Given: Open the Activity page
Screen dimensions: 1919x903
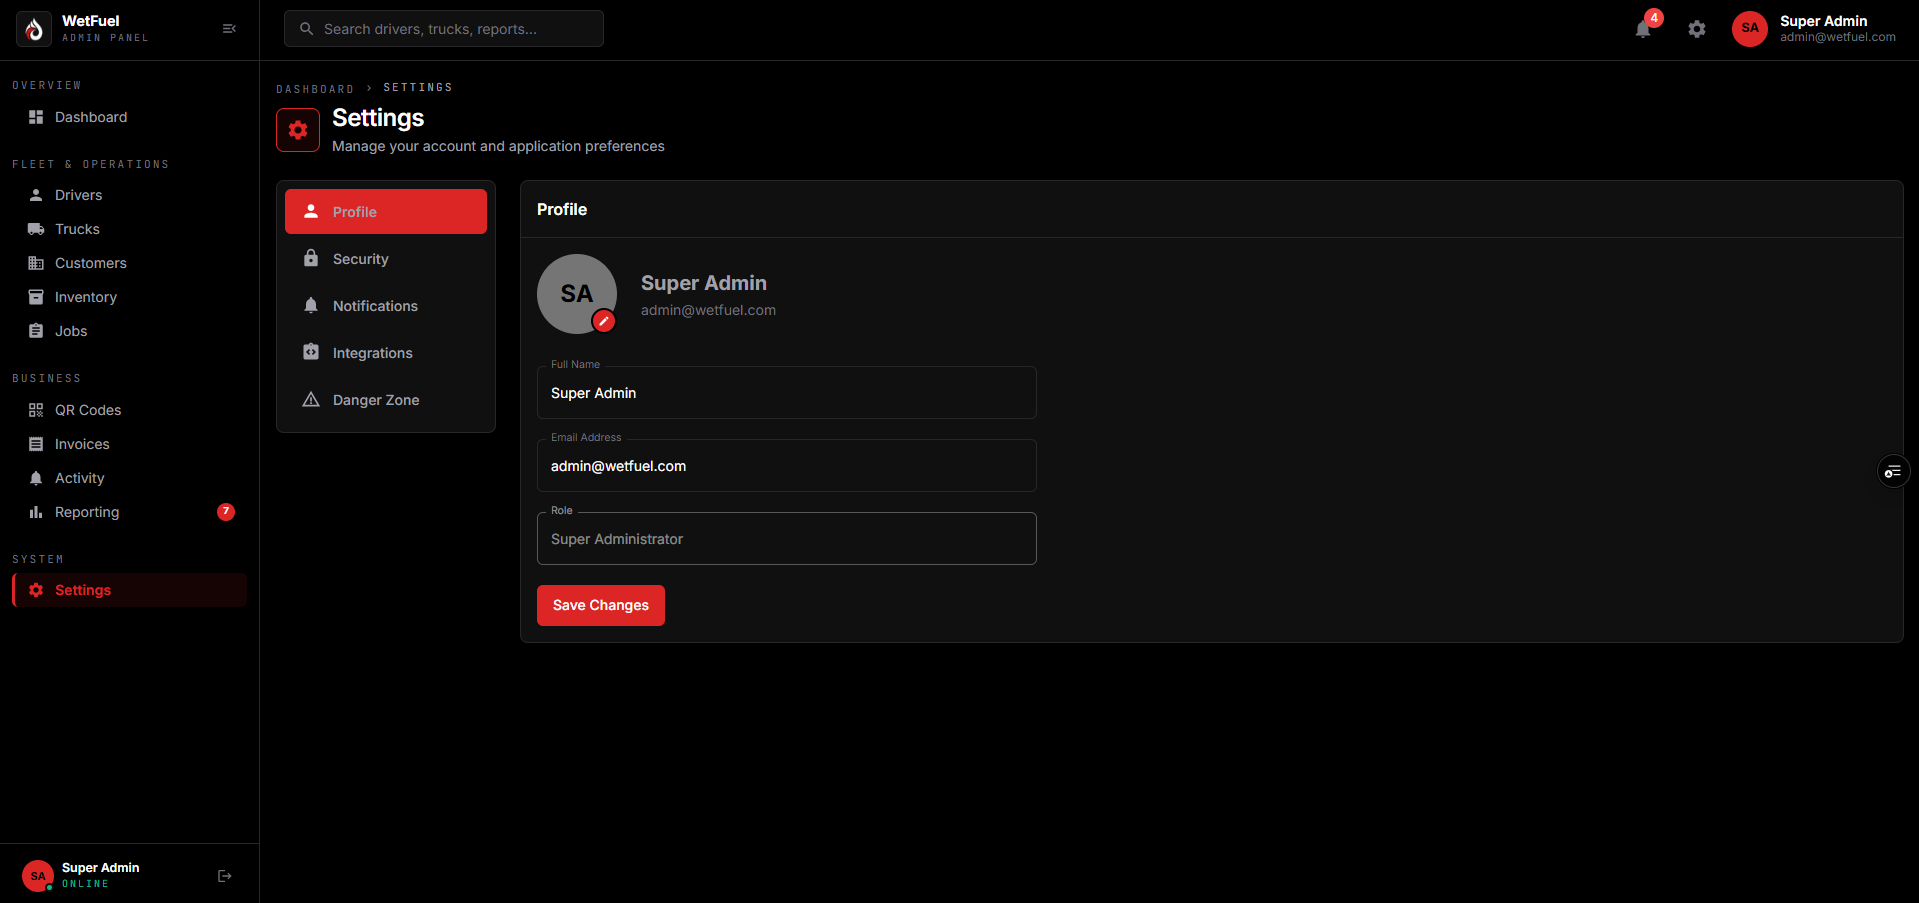Looking at the screenshot, I should click(129, 478).
